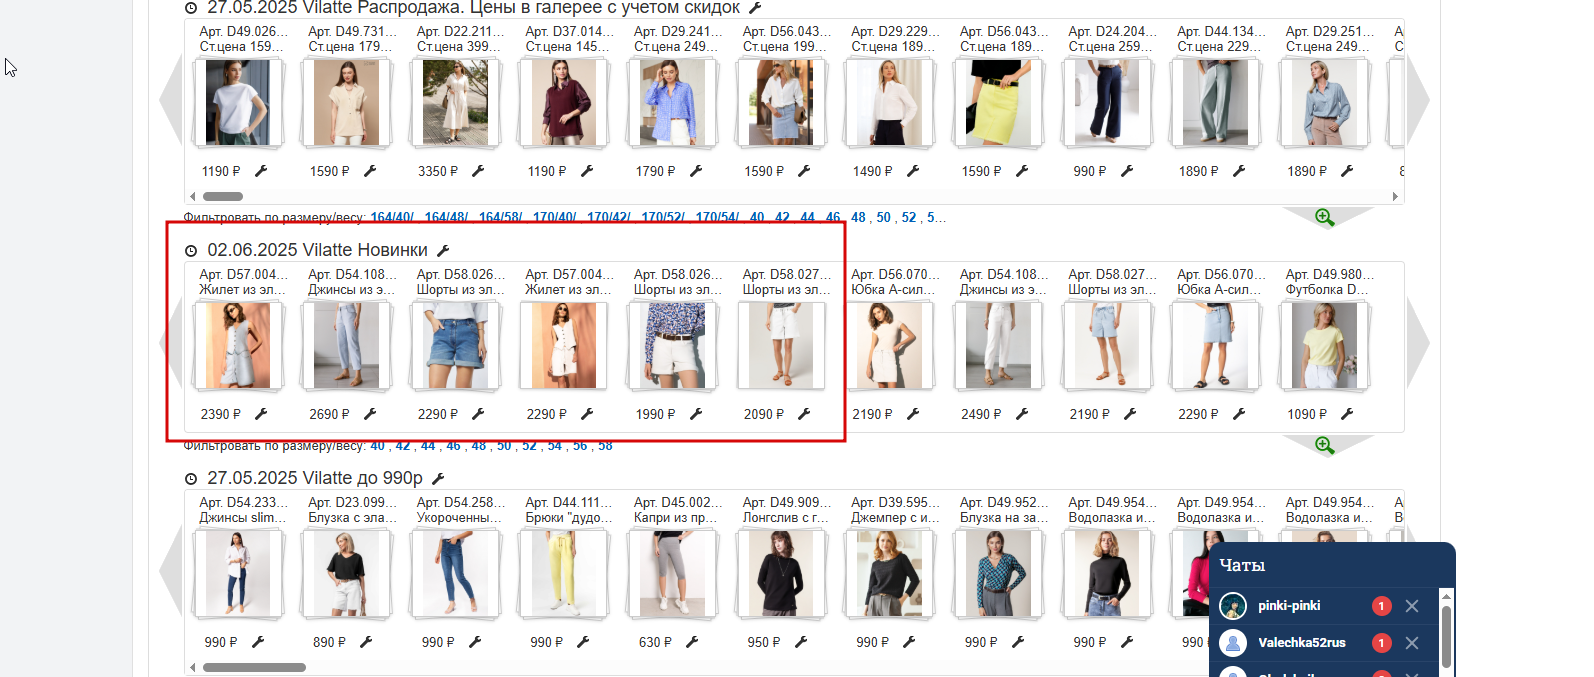Click the wrench next to the 890 ₽ price
1594x677 pixels.
[x=366, y=642]
